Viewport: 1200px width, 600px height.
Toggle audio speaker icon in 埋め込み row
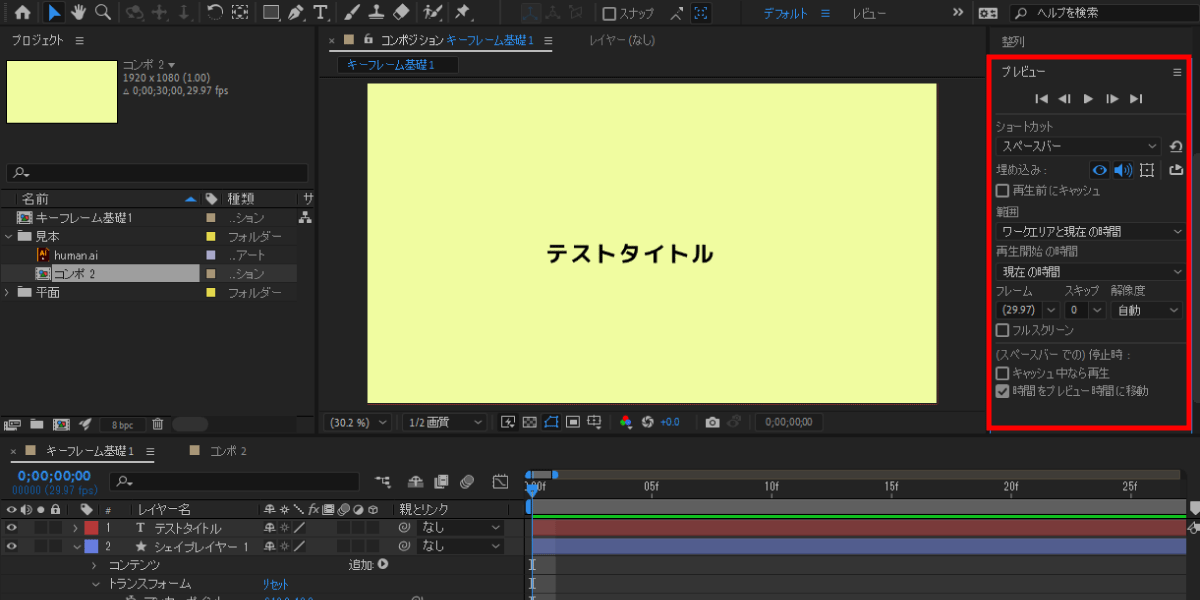[x=1123, y=170]
